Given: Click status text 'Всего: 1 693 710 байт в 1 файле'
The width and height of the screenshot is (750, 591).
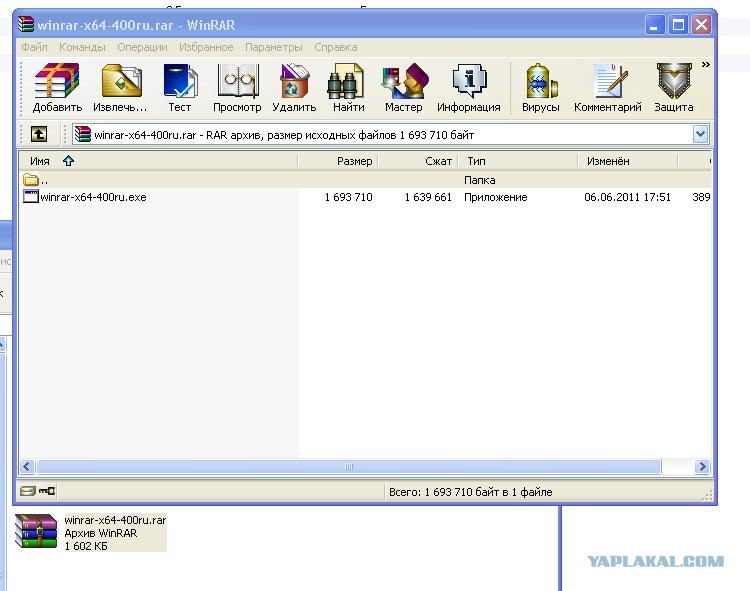Looking at the screenshot, I should [x=471, y=492].
